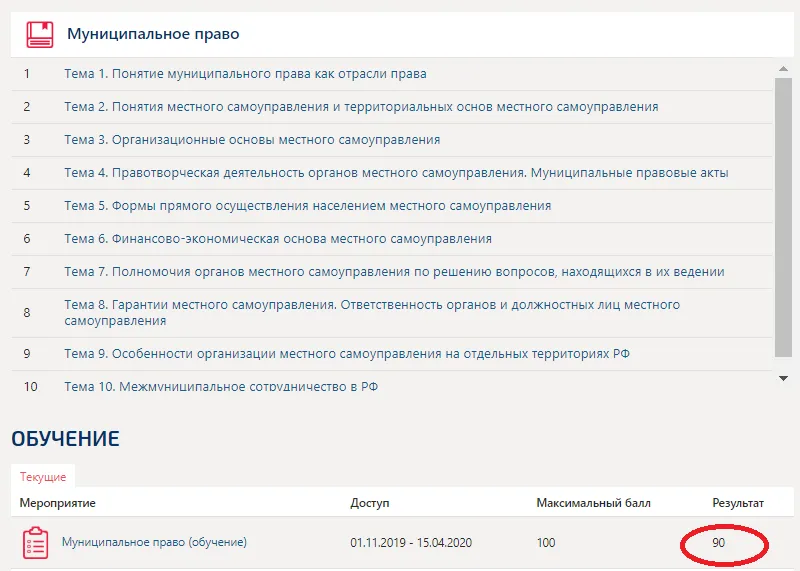Image resolution: width=800 pixels, height=571 pixels.
Task: Click row number 10 in topics list
Action: [x=31, y=386]
